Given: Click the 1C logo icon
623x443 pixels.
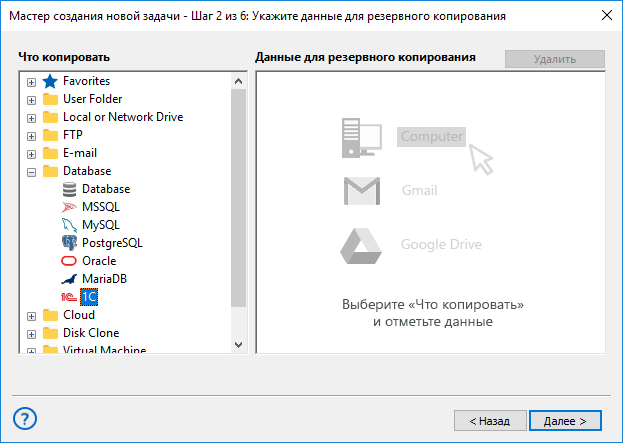Looking at the screenshot, I should 69,297.
